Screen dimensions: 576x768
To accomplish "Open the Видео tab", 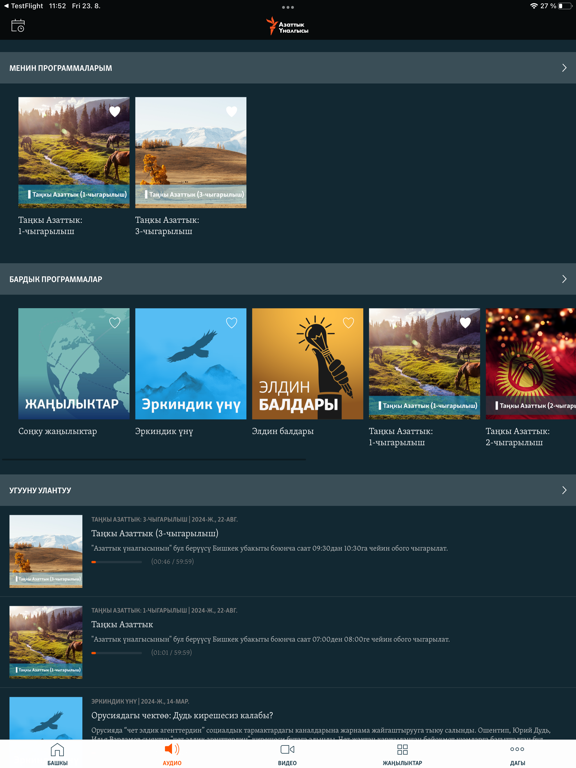I will click(x=287, y=753).
